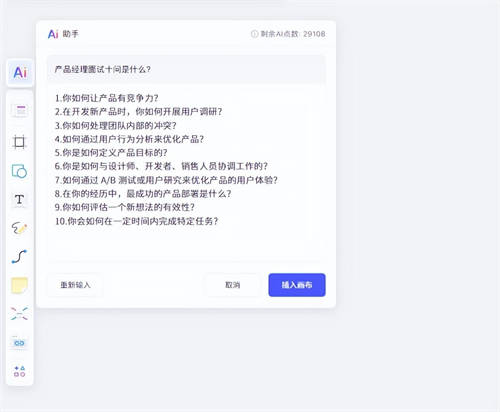Screen dimensions: 500x412
Task: Pick the pen drawing tool
Action: tap(19, 228)
